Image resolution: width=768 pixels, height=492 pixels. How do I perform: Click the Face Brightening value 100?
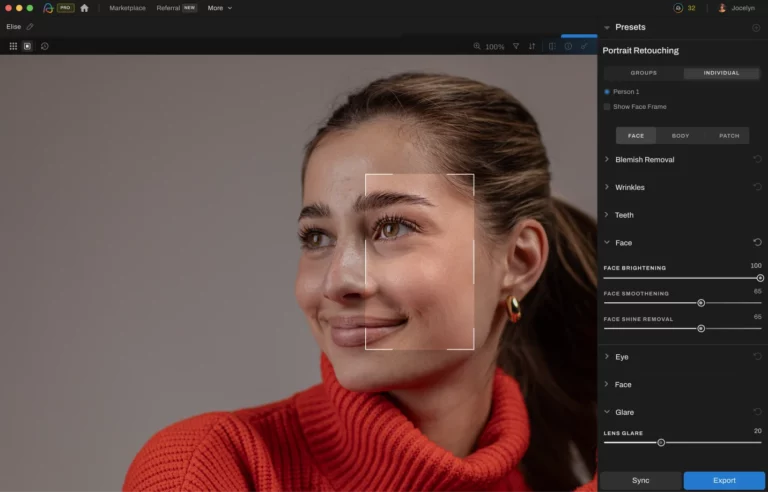point(756,266)
